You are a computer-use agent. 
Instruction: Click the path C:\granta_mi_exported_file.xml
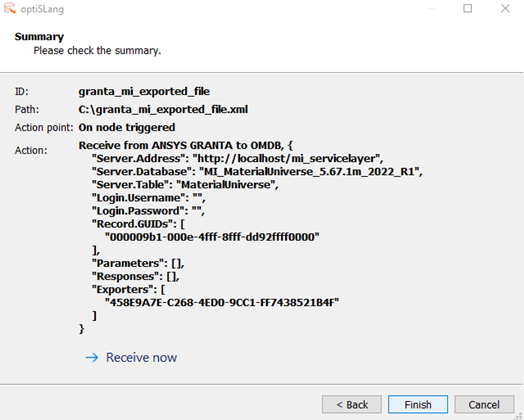coord(163,109)
